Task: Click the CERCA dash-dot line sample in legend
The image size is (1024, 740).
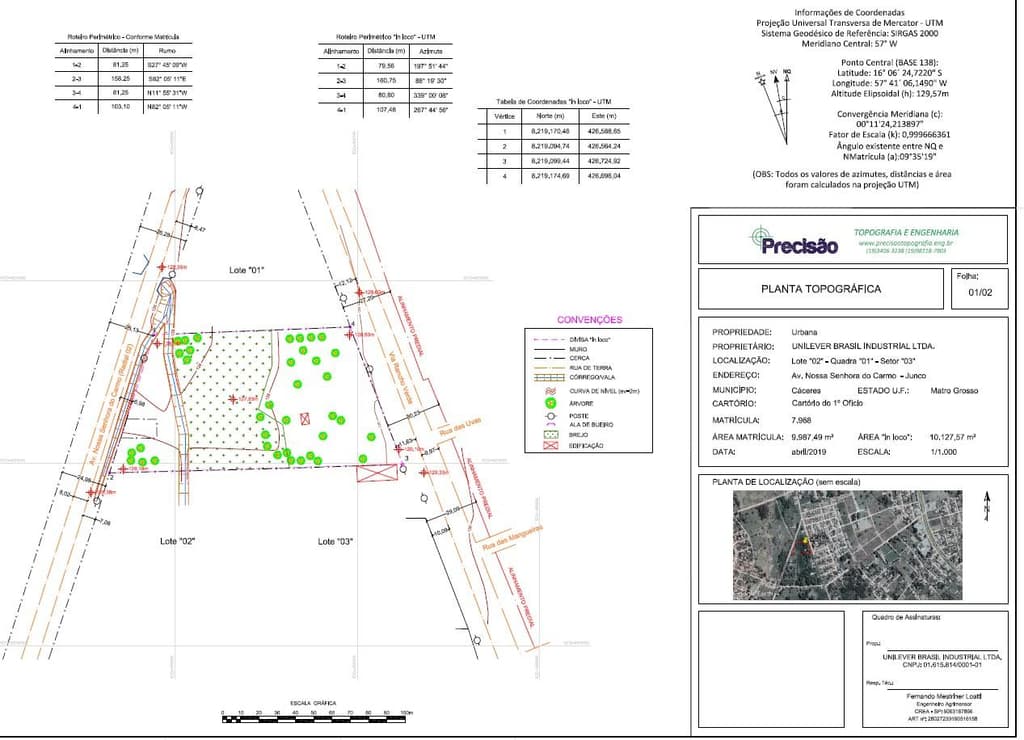Action: (x=549, y=359)
